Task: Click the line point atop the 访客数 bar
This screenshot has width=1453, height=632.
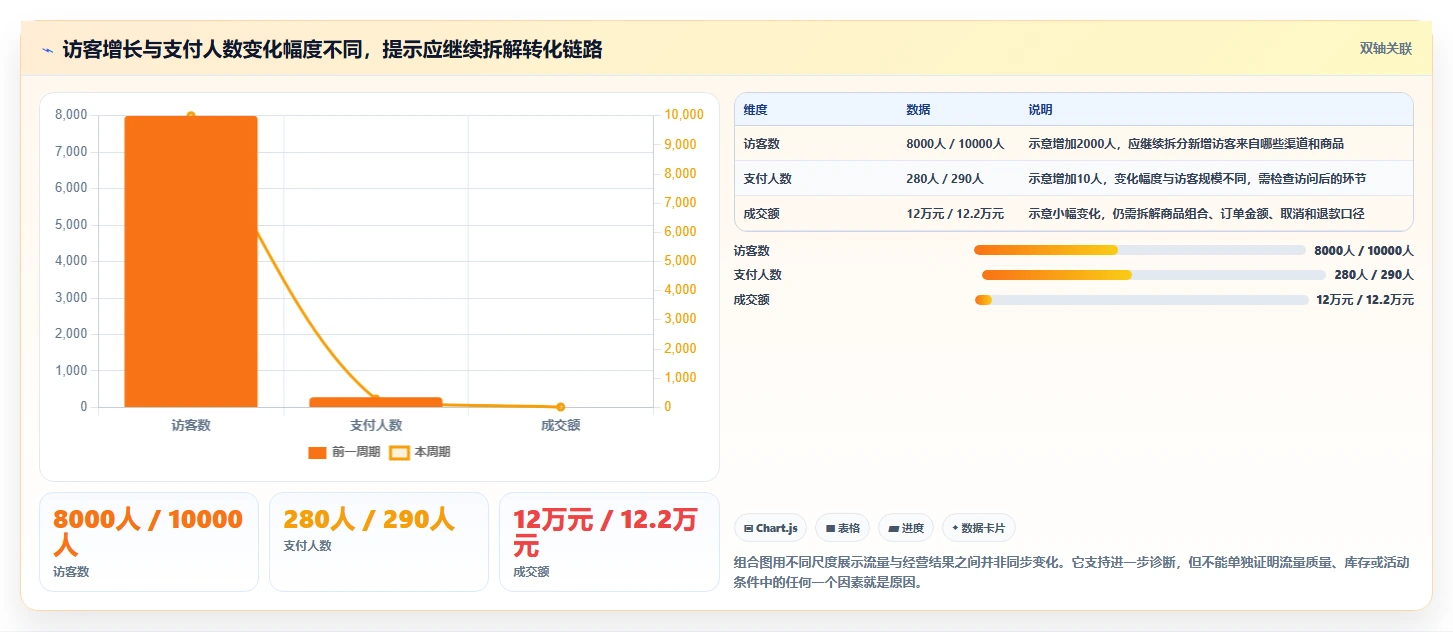Action: [x=191, y=116]
